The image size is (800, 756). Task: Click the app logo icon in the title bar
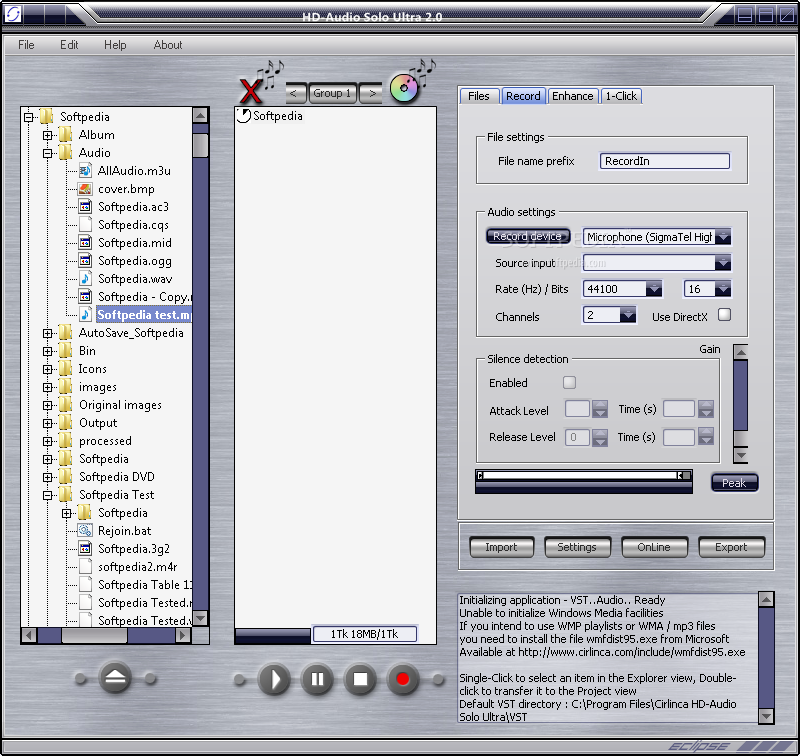[x=12, y=14]
